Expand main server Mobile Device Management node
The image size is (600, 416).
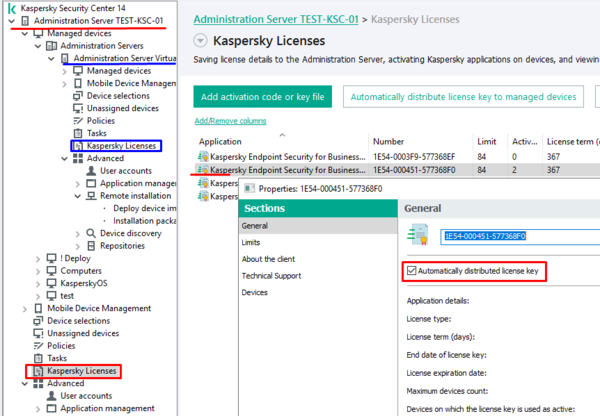24,309
